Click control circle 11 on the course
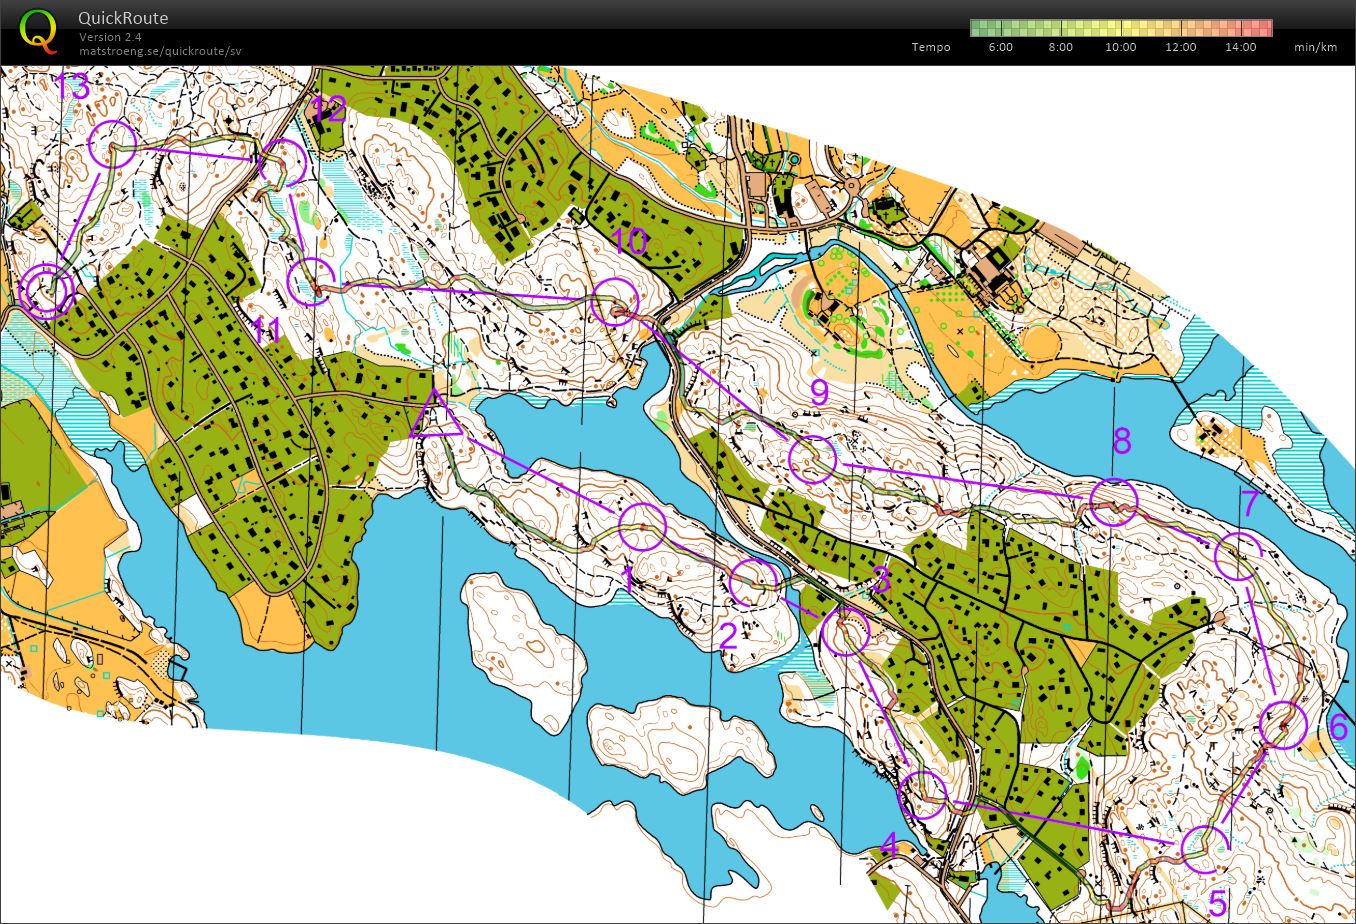The image size is (1356, 924). tap(311, 281)
